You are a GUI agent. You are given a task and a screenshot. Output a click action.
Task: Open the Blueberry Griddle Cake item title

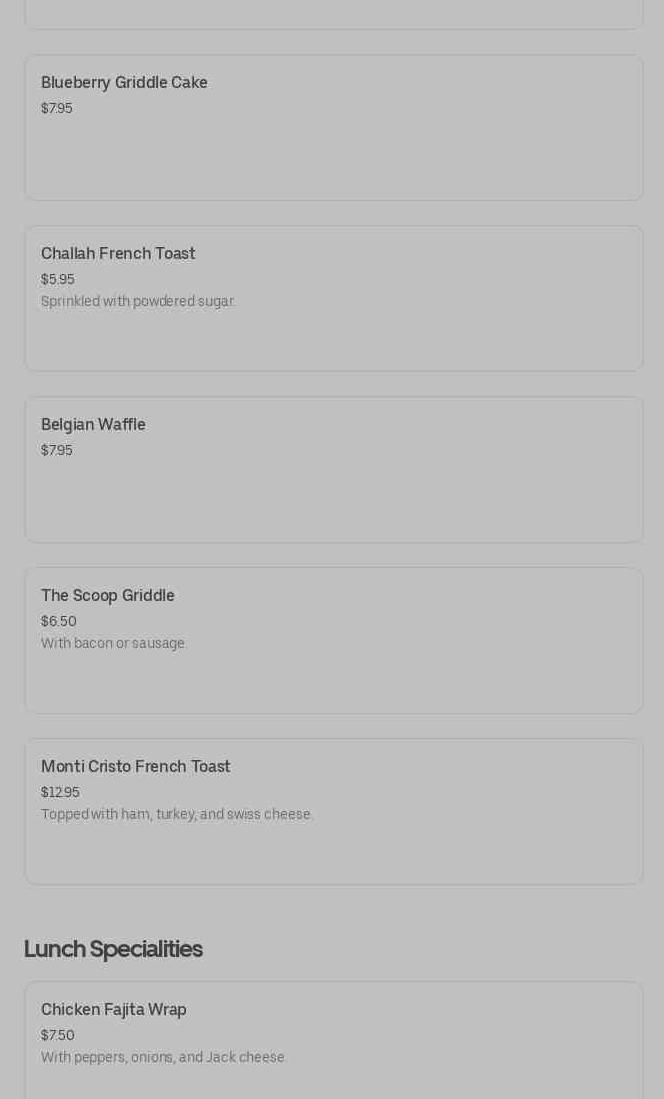point(124,83)
